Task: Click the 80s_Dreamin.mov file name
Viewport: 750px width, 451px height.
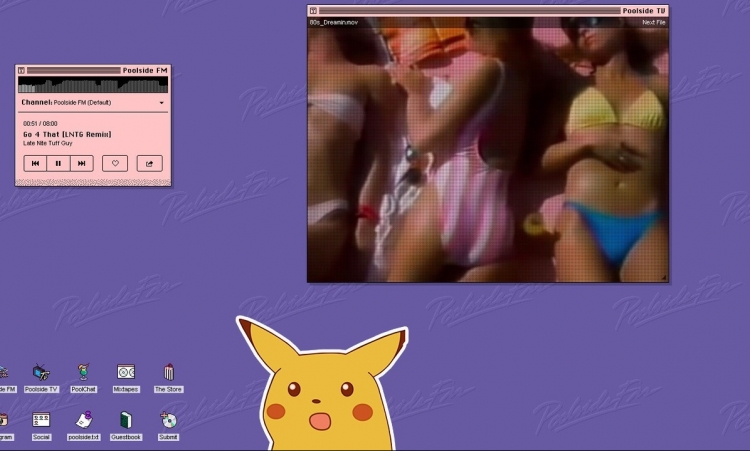Action: click(x=334, y=22)
